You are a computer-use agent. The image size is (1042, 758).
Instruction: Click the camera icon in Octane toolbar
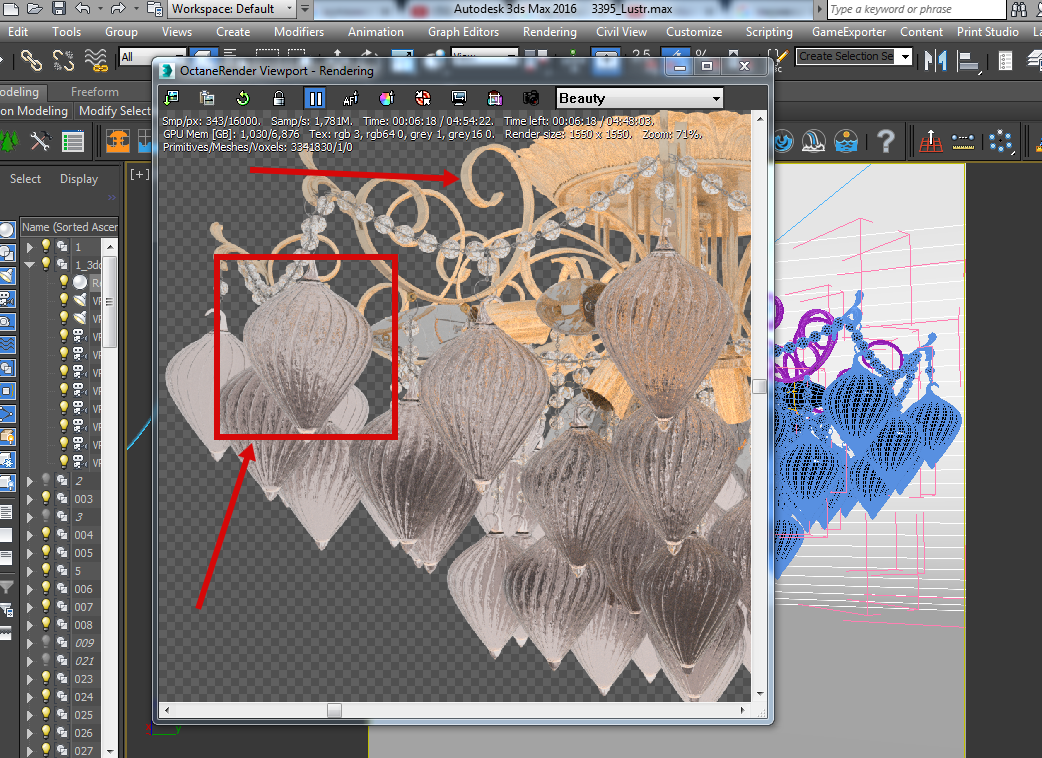[x=530, y=99]
